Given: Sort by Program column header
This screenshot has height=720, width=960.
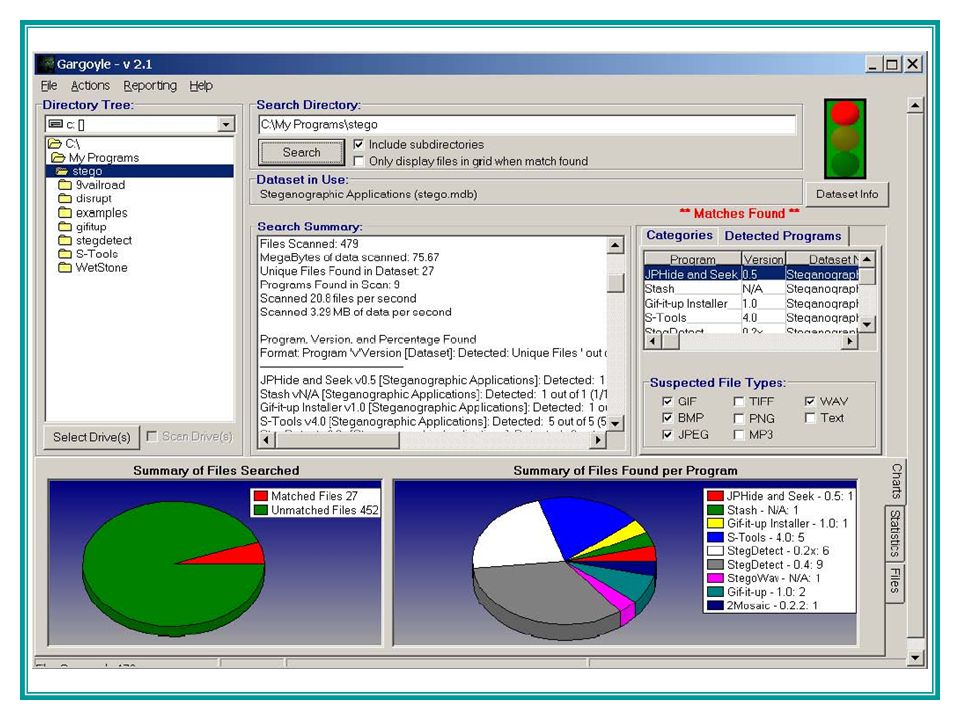Looking at the screenshot, I should tap(692, 259).
